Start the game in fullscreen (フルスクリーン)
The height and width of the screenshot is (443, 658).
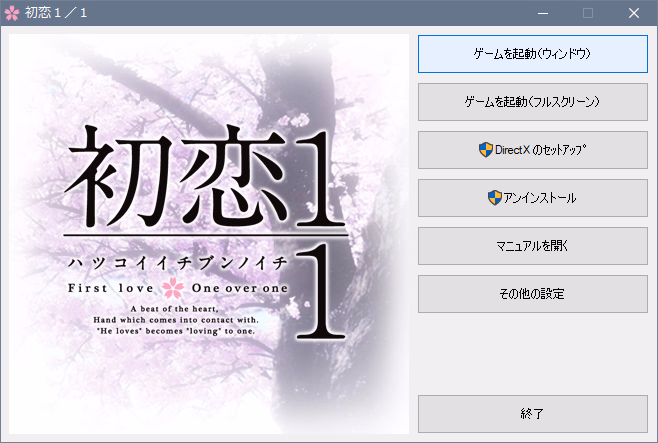coord(533,102)
